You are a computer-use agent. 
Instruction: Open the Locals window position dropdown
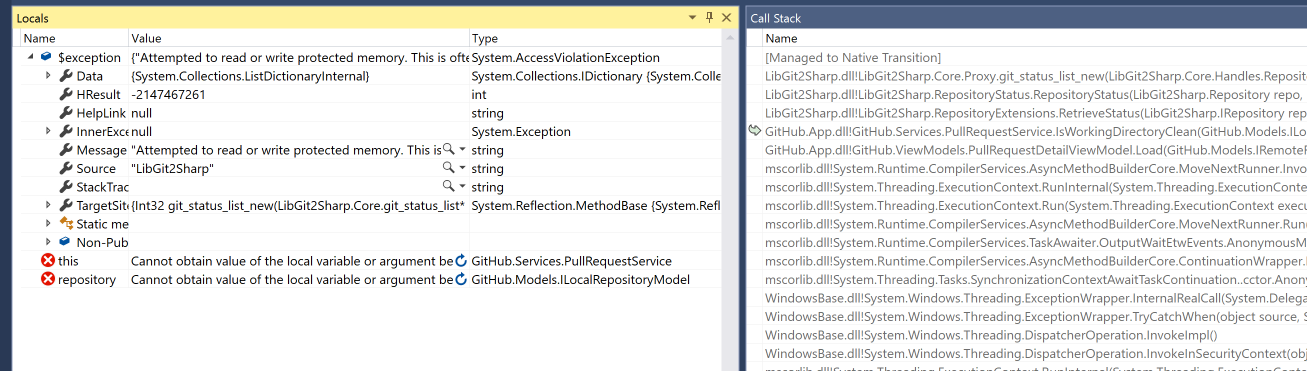pos(693,18)
